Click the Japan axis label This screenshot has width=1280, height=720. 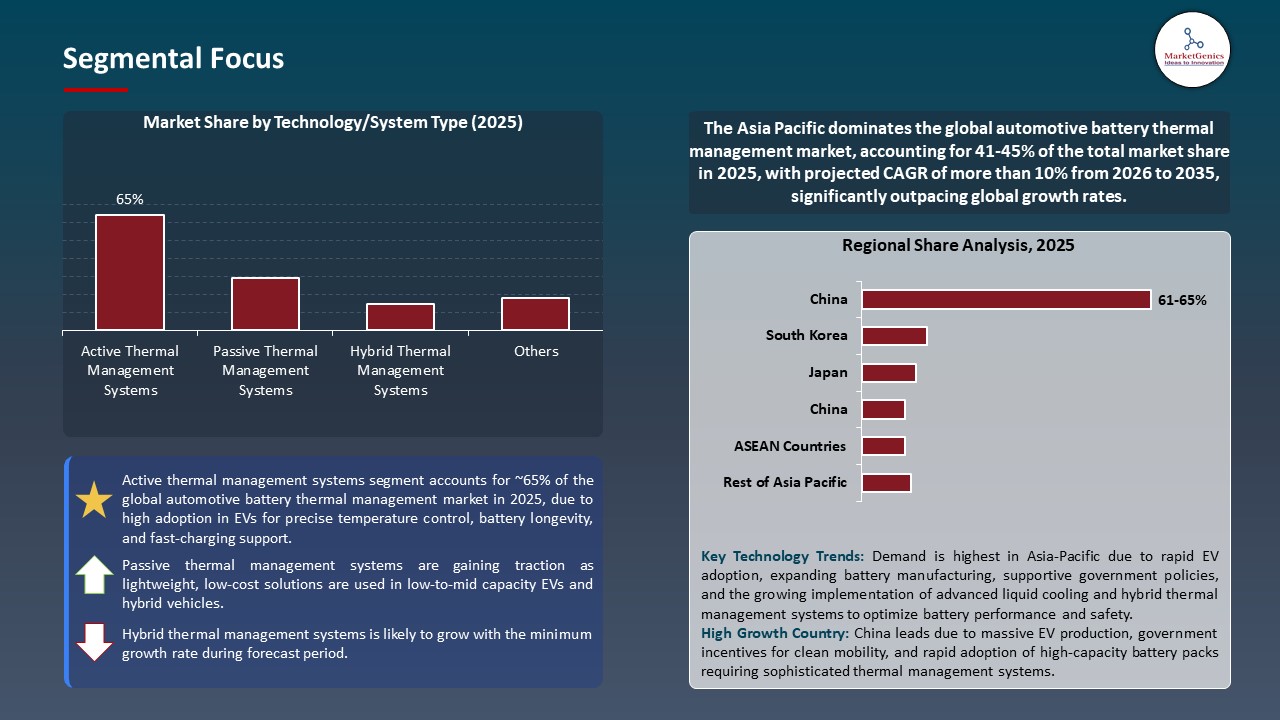828,372
